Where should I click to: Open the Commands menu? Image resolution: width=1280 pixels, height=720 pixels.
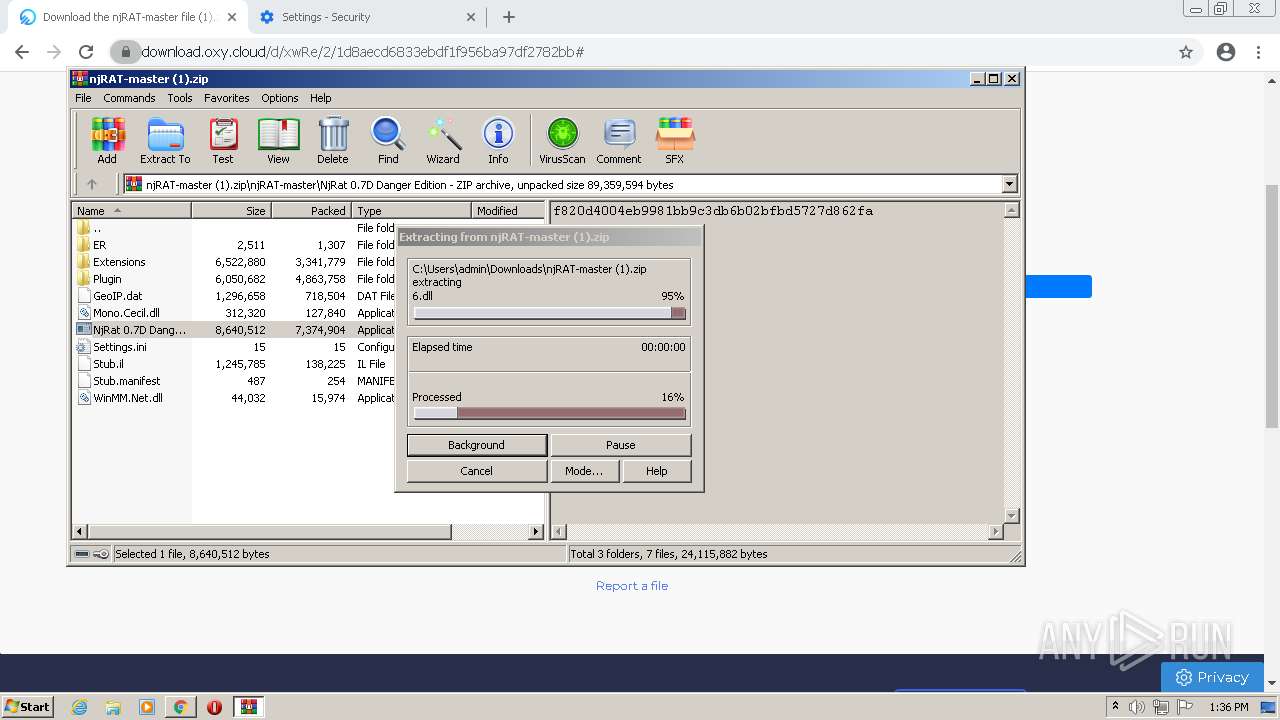129,98
